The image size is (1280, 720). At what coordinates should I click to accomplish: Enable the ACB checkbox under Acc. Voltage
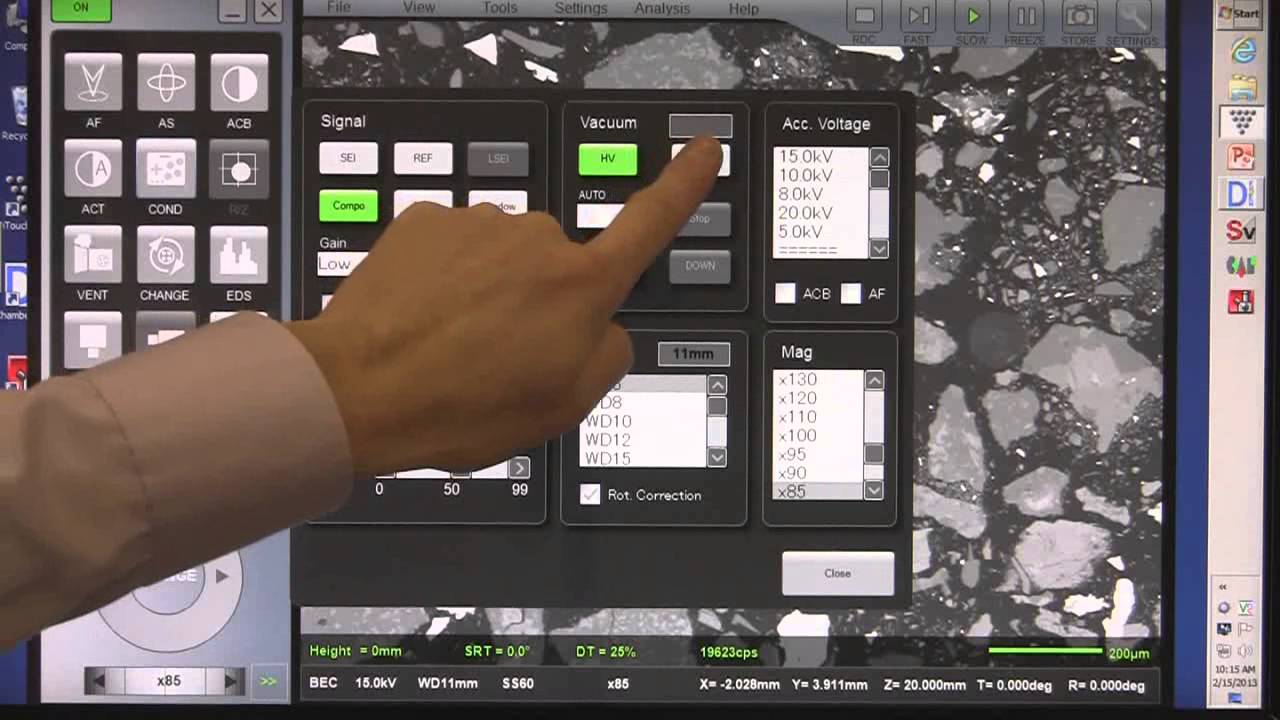tap(785, 293)
